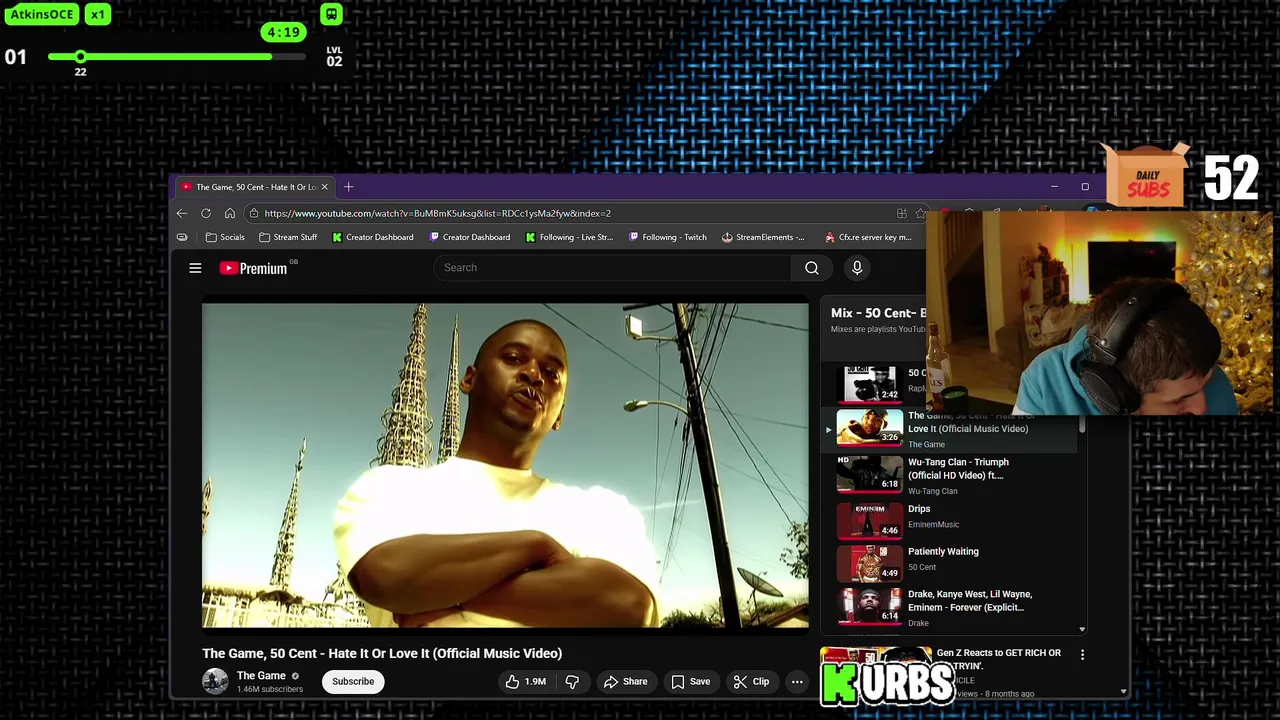Open Cfx.re server key bookmark

[868, 237]
